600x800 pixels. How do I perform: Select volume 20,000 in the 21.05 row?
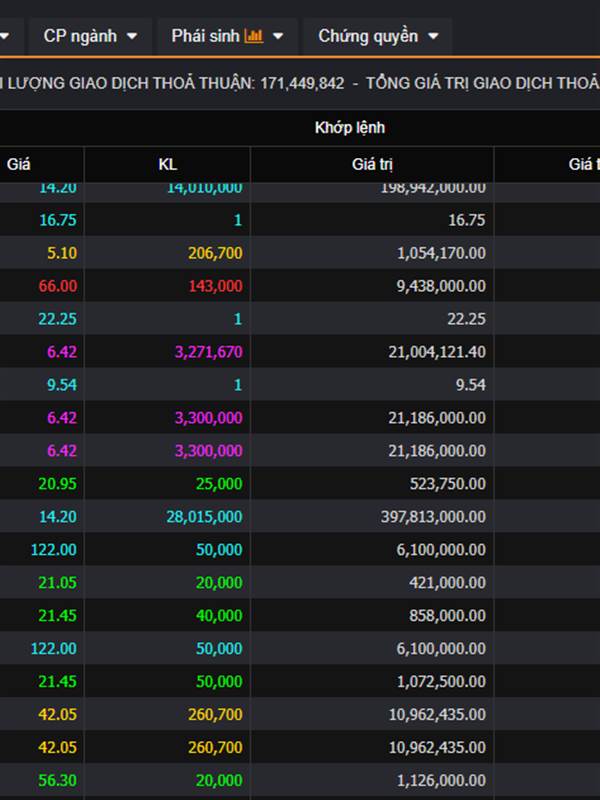[x=219, y=583]
